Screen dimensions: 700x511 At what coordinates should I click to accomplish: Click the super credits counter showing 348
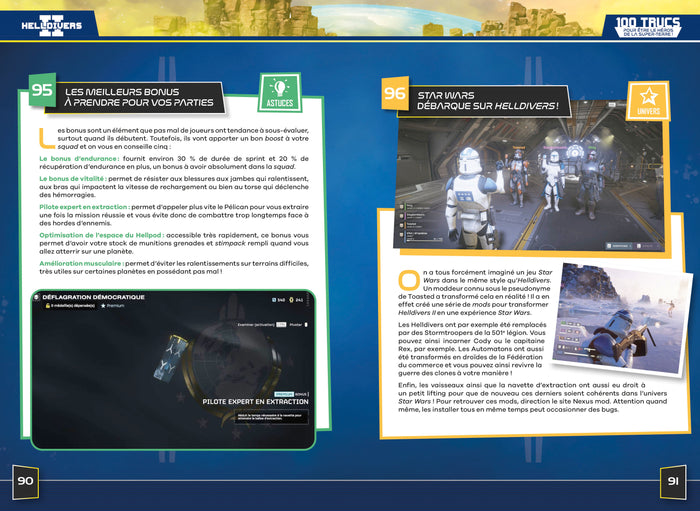275,299
